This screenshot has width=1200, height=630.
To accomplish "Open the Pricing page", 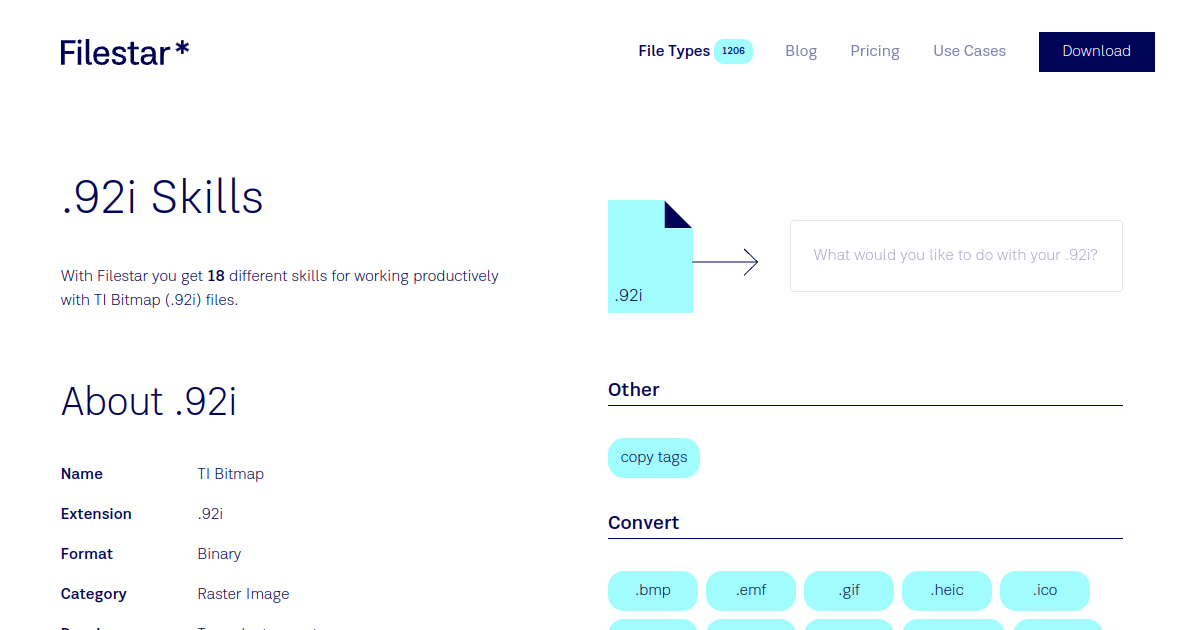I will click(x=875, y=51).
